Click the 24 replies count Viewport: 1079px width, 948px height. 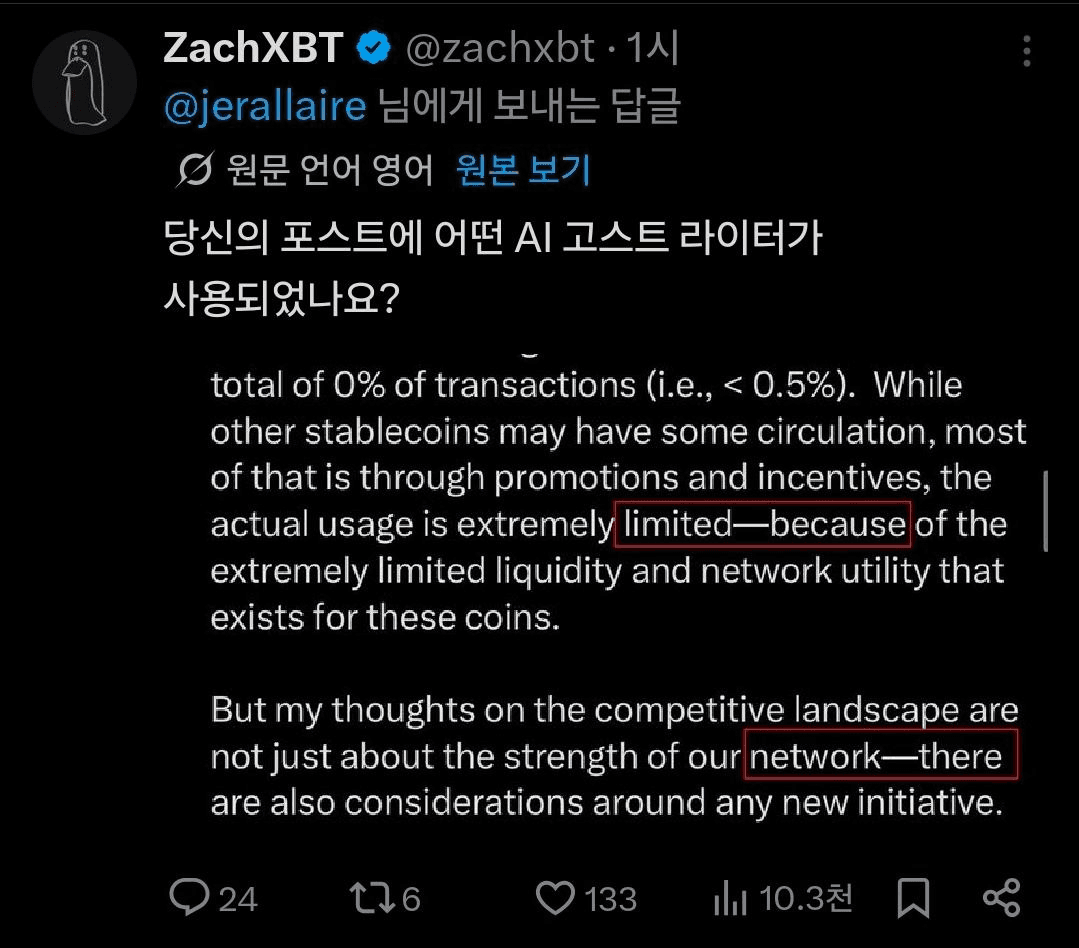238,899
